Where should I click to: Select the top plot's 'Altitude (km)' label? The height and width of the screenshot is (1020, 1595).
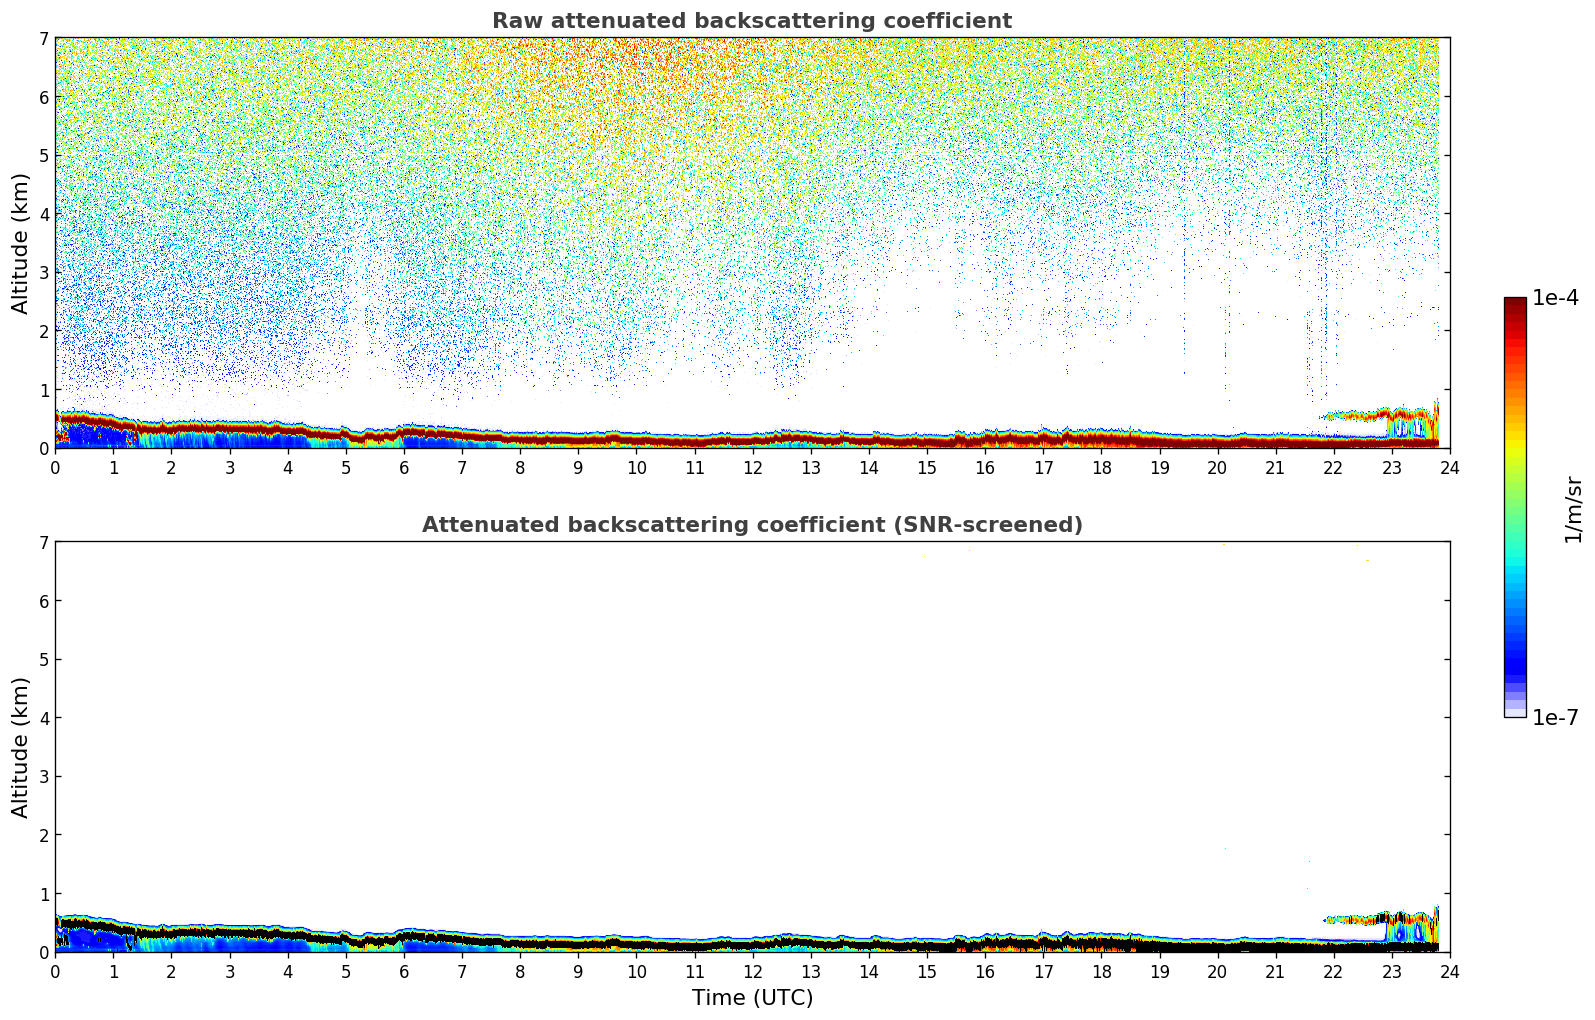pyautogui.click(x=21, y=243)
